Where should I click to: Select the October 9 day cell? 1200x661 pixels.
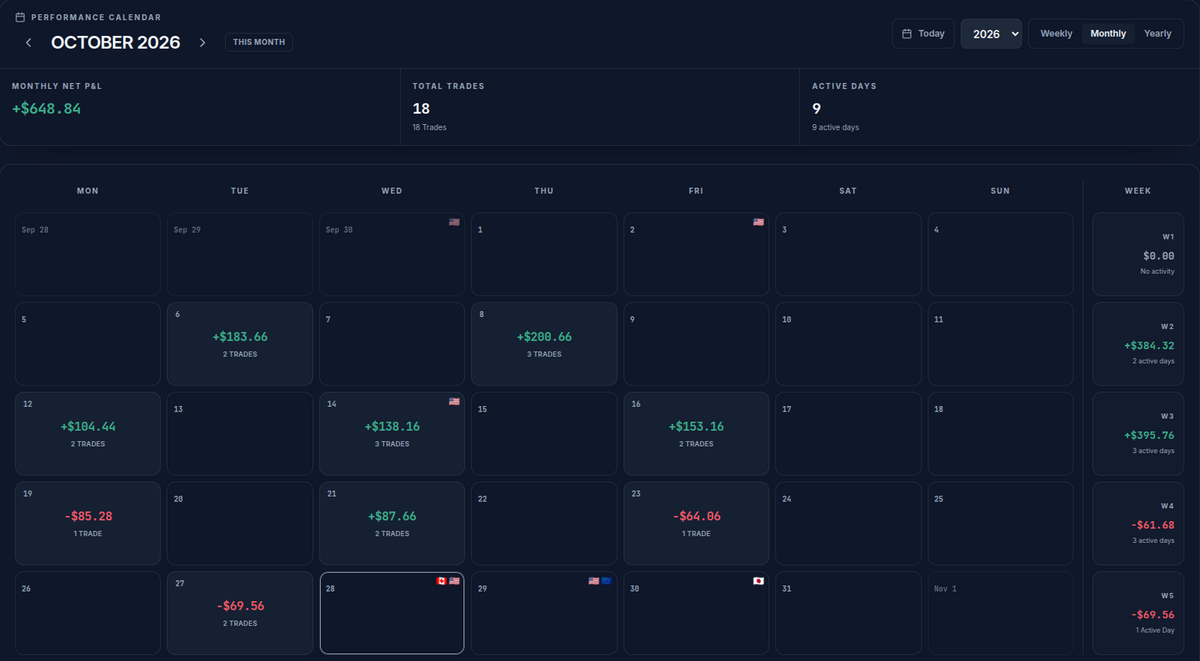click(x=696, y=344)
